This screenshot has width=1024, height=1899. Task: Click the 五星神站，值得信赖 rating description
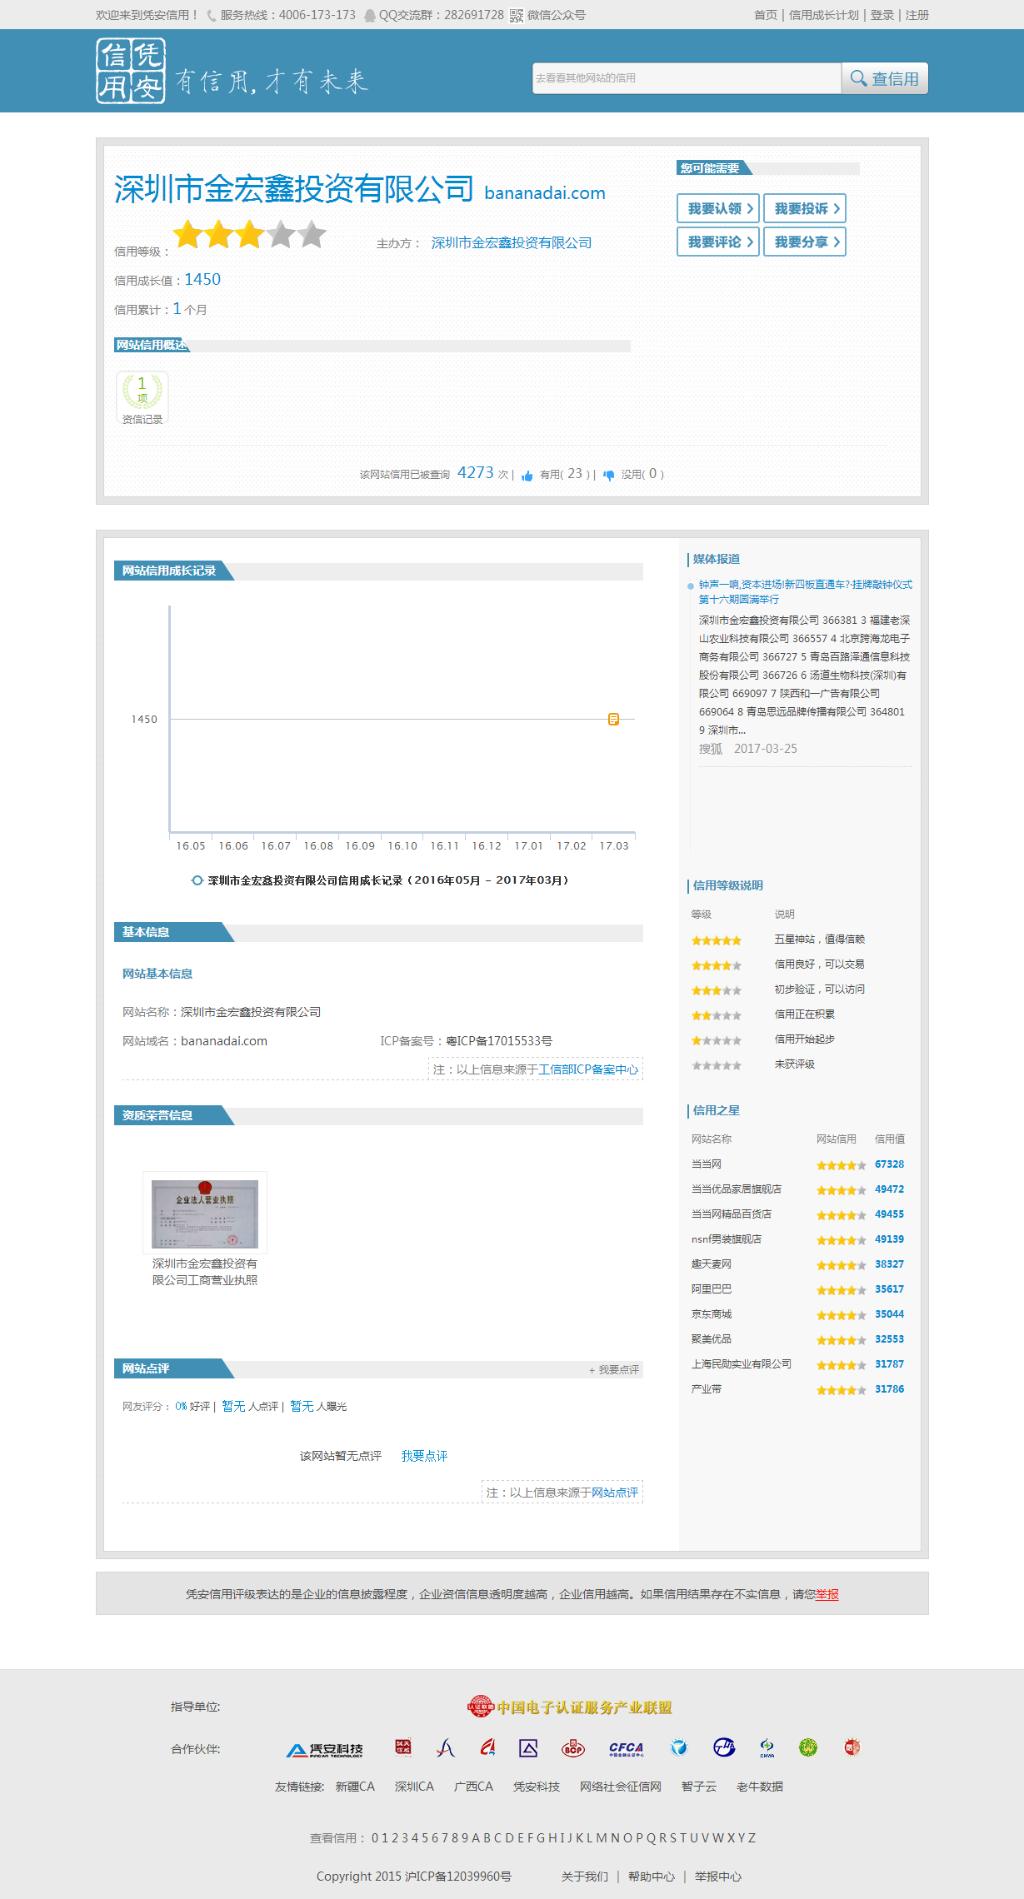(819, 939)
